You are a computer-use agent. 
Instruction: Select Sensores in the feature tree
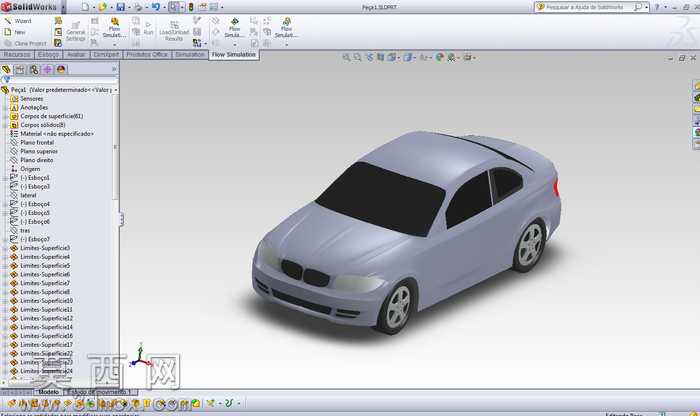click(27, 99)
